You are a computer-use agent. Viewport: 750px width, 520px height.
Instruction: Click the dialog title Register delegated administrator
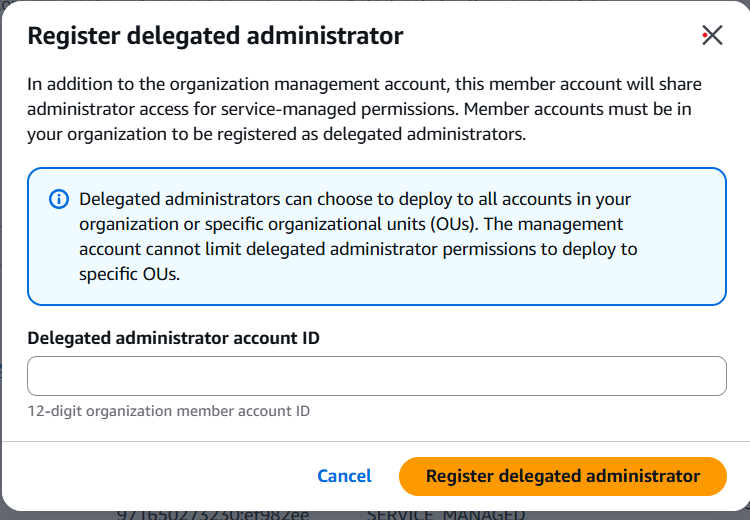(x=215, y=37)
